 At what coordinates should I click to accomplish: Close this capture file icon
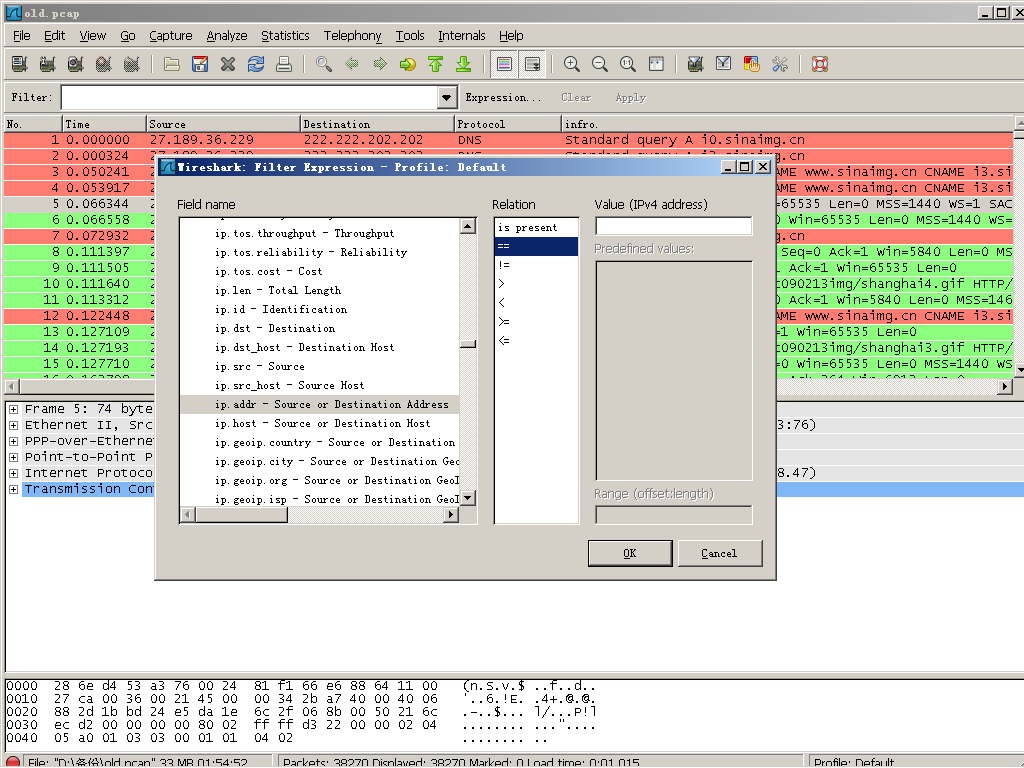coord(228,64)
